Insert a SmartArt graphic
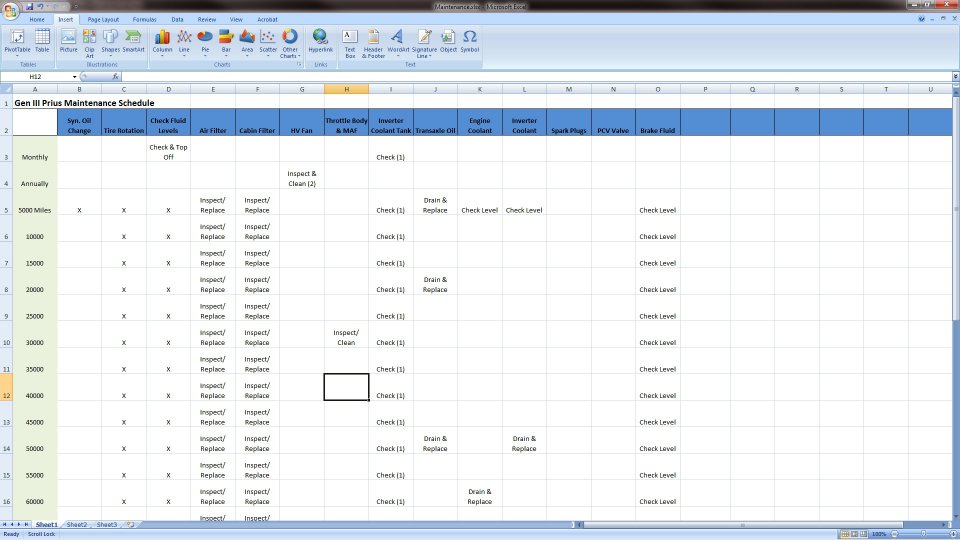Screen dimensions: 960x540 pyautogui.click(x=133, y=43)
